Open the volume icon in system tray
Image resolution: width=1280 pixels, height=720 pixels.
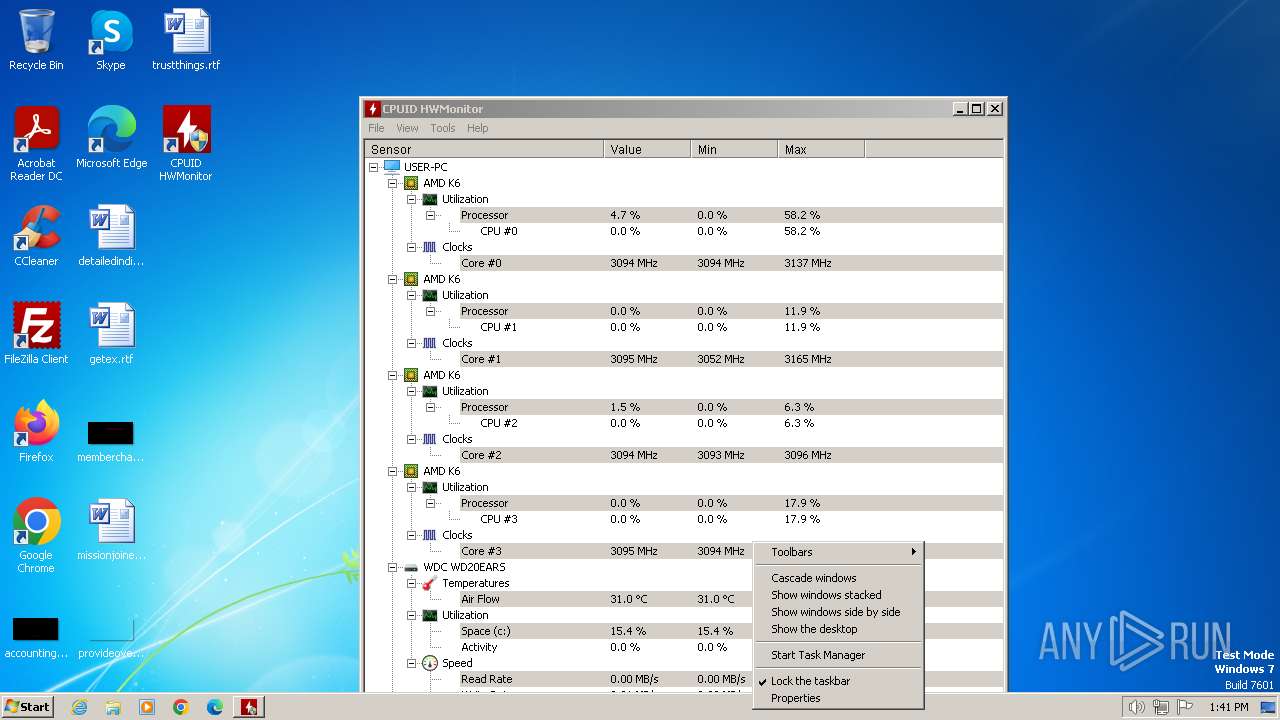[x=1136, y=707]
